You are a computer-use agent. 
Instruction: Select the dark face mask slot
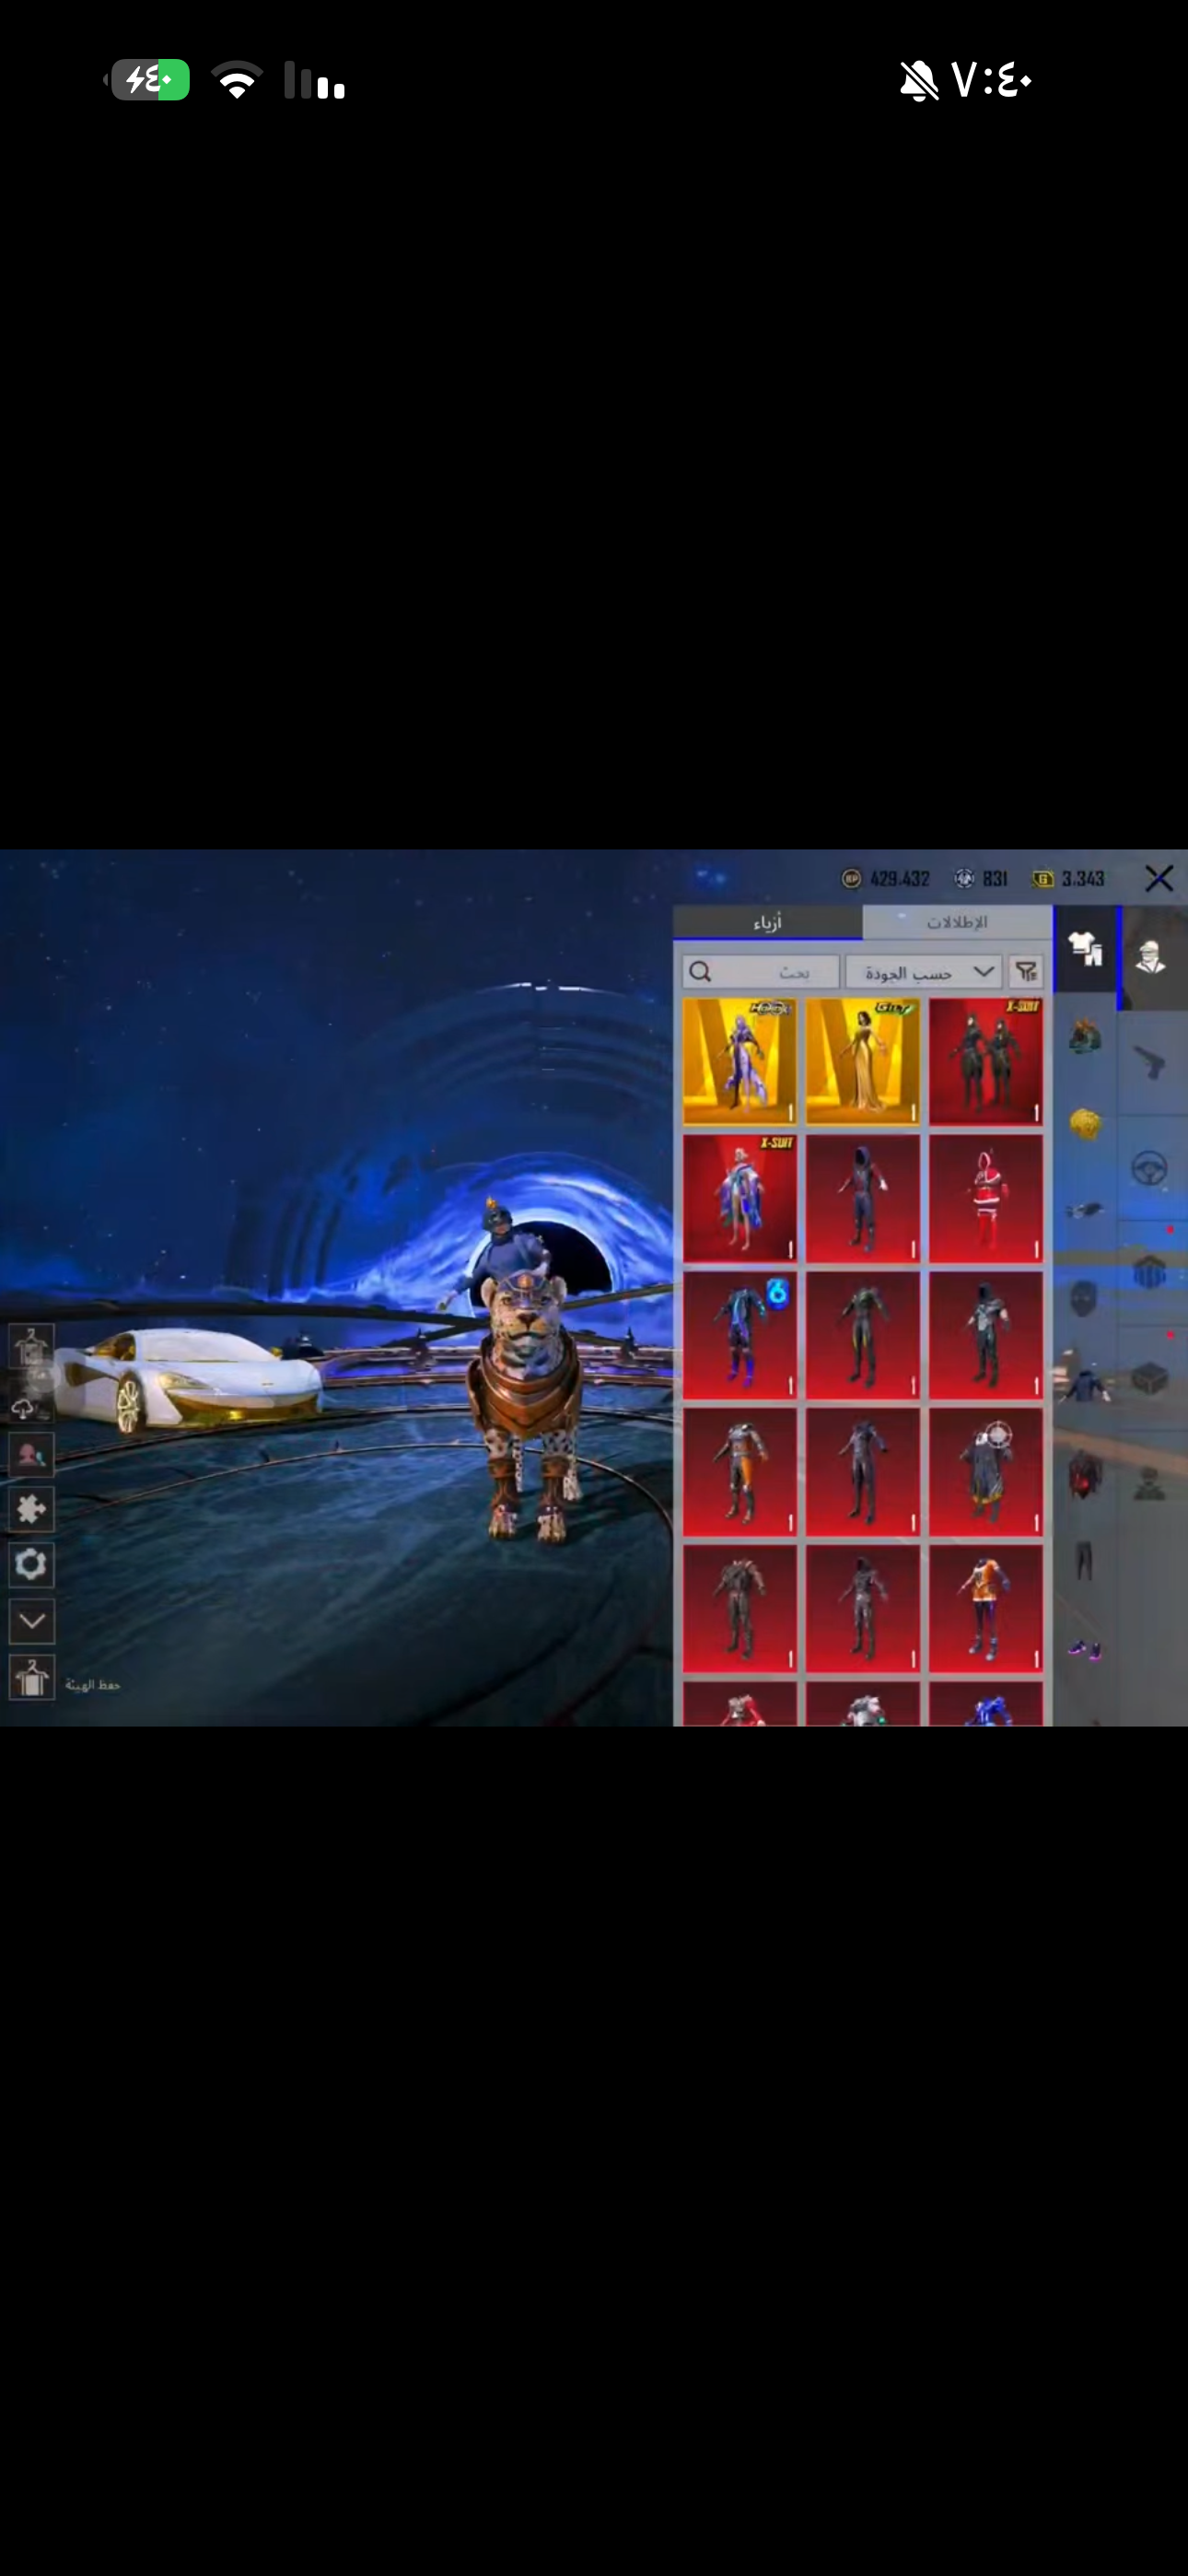point(1085,1298)
